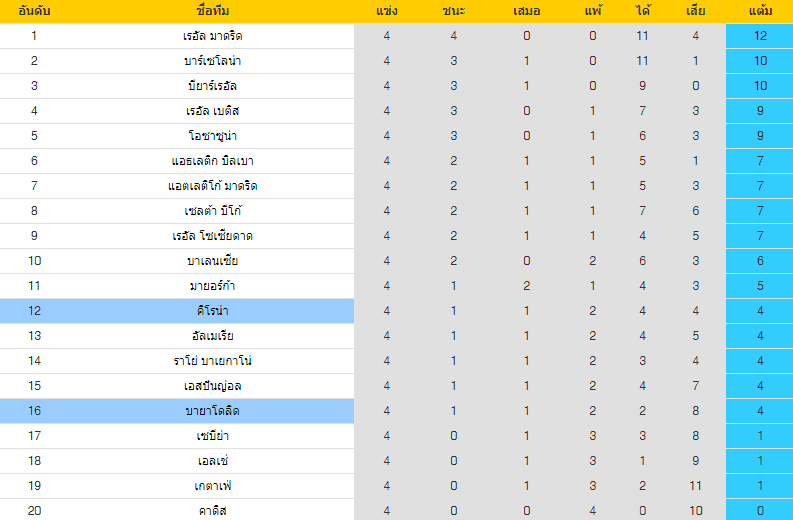
Task: Click goals-for 11 in เรอัล มาดริด row
Action: (x=642, y=36)
